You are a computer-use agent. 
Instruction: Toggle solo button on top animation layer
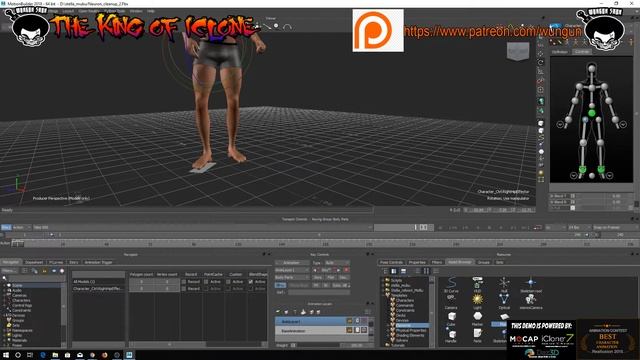click(x=350, y=321)
